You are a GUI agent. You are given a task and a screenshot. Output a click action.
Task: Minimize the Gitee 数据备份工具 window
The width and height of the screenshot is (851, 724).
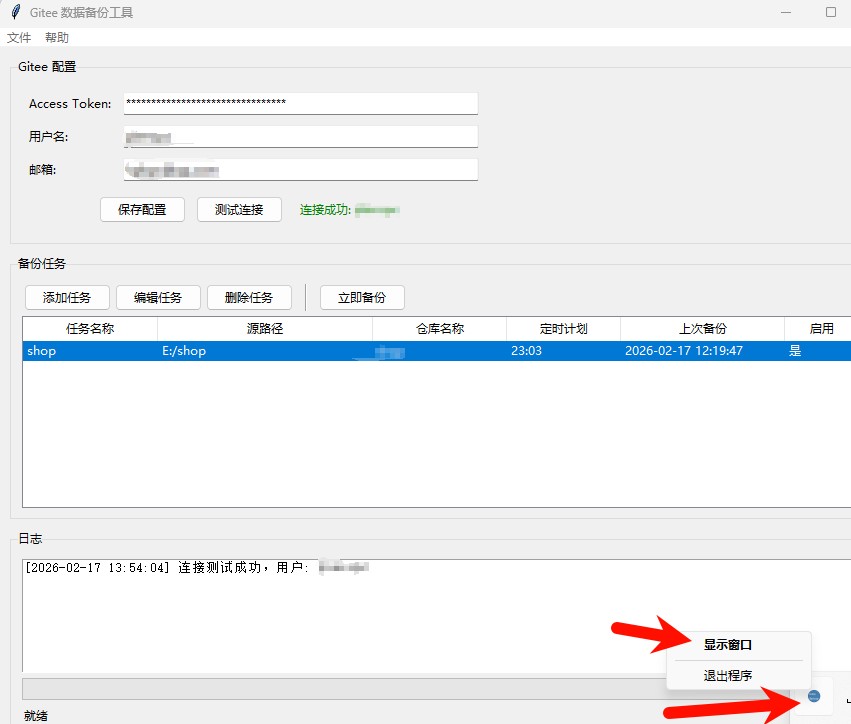click(786, 12)
